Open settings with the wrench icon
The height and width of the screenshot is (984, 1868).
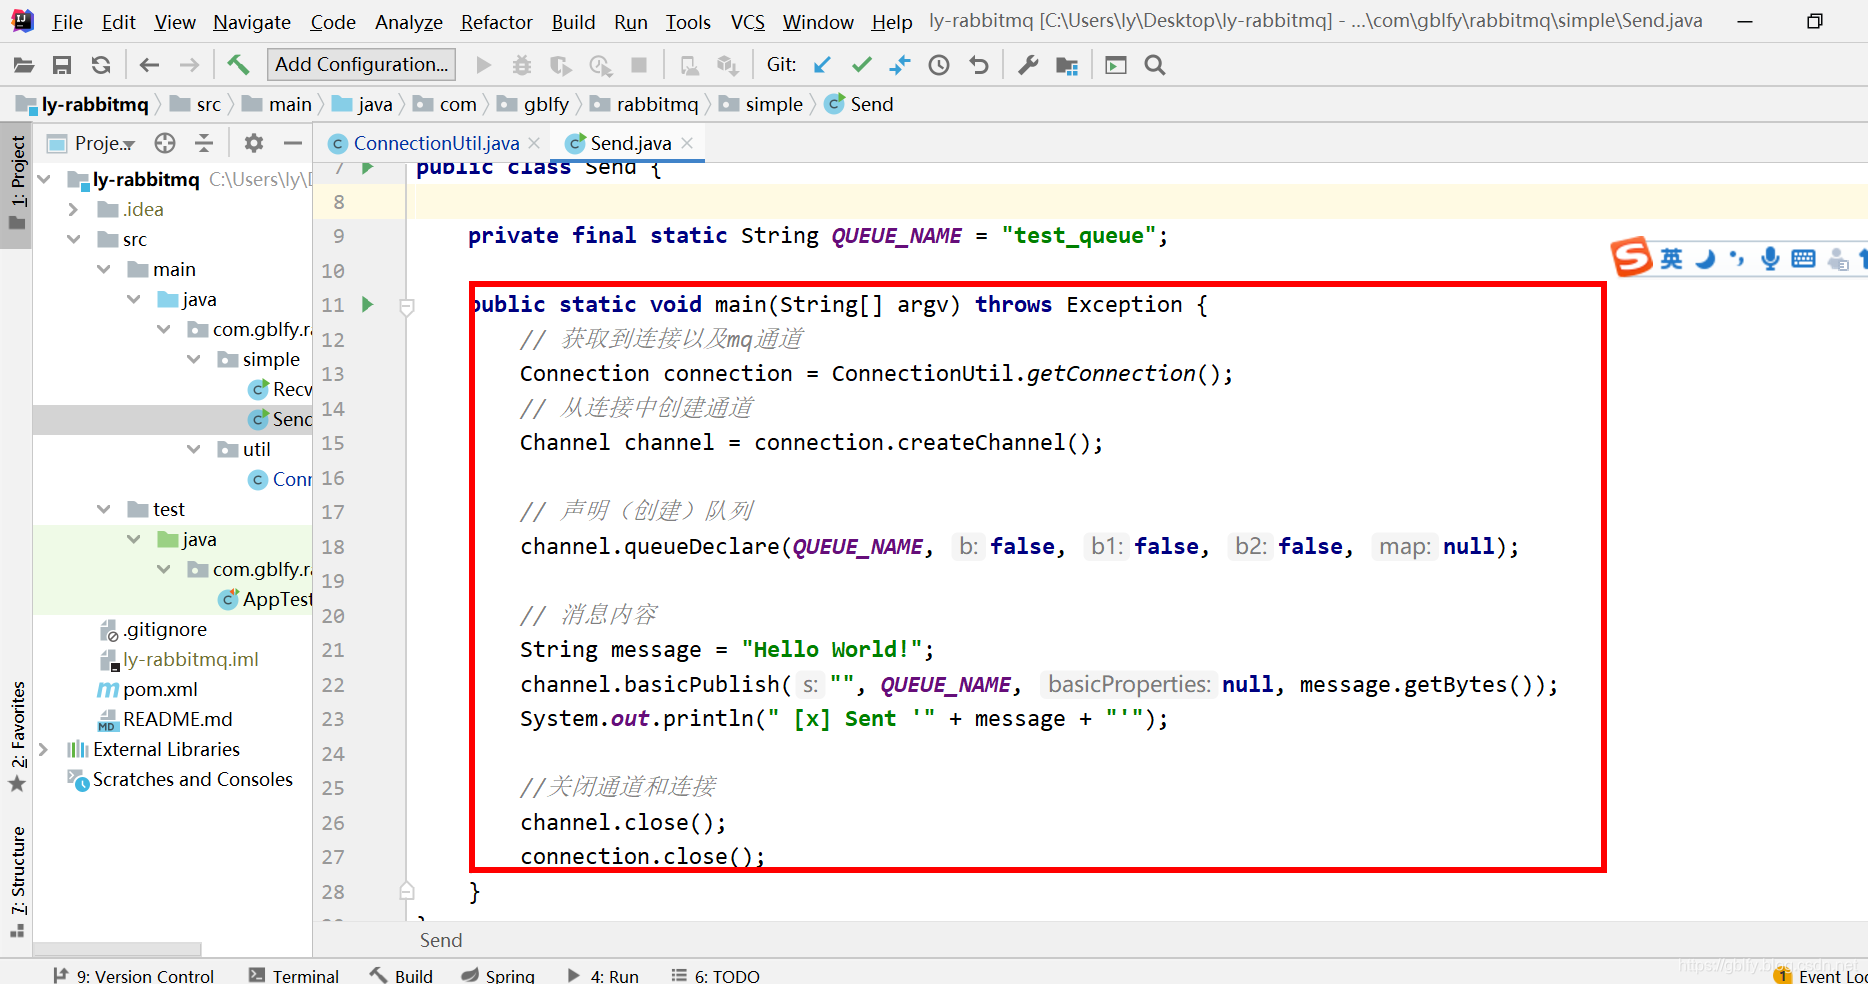(x=1028, y=65)
